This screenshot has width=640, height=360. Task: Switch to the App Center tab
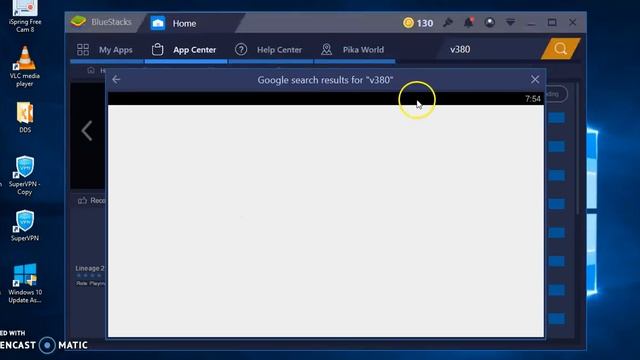[184, 50]
